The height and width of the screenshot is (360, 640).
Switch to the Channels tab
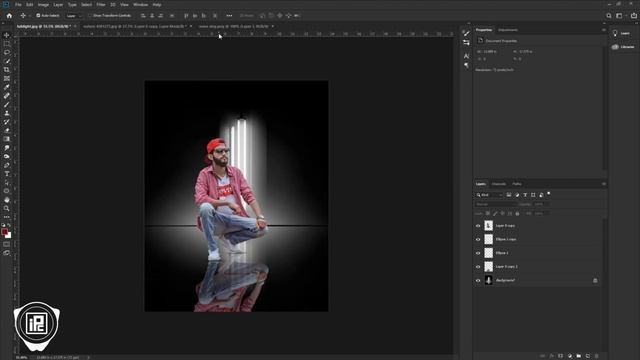[x=498, y=184]
